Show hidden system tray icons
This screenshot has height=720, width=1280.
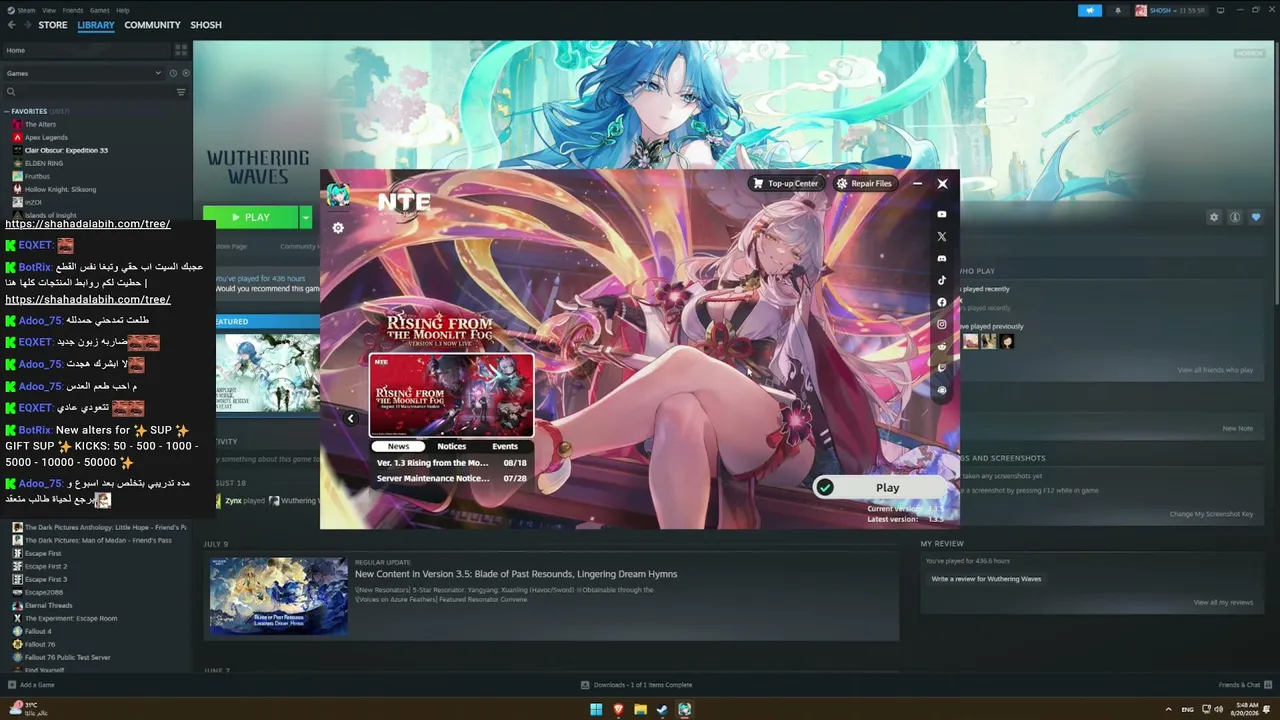(x=1168, y=709)
